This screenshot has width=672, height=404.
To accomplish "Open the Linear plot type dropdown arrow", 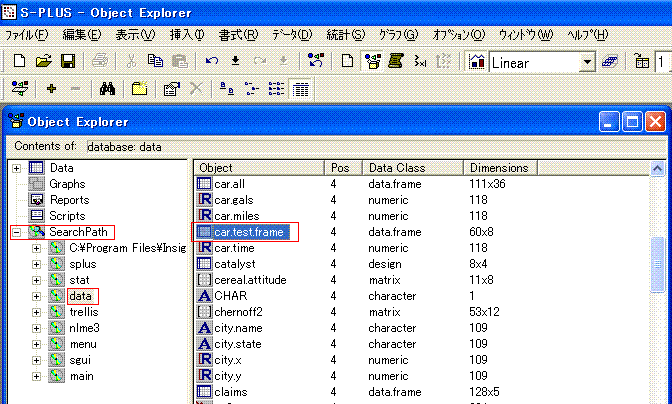I will [587, 63].
